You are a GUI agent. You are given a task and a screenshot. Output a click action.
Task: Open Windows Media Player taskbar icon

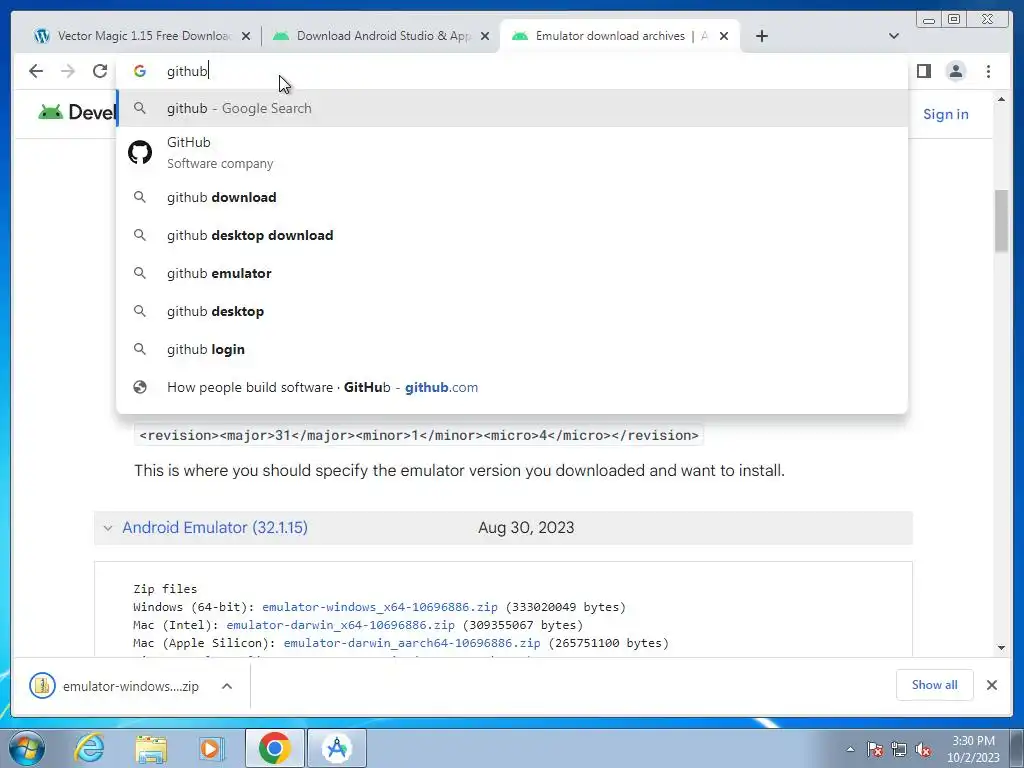click(212, 748)
